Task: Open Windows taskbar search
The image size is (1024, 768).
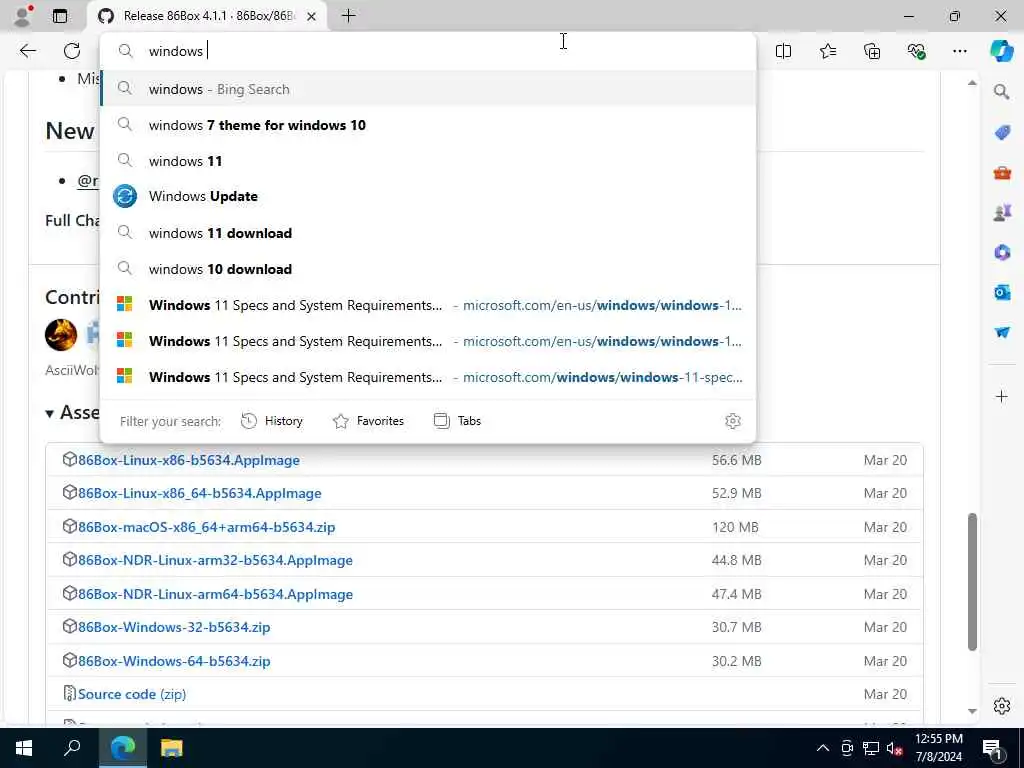Action: coord(72,748)
